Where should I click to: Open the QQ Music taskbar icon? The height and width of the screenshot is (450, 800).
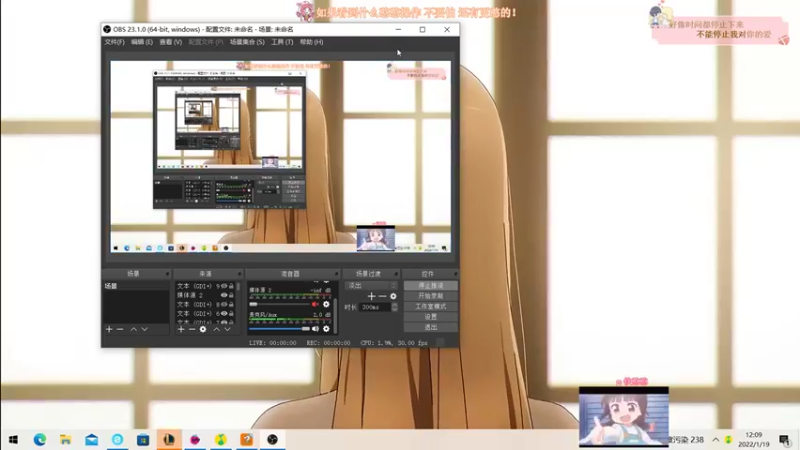tap(221, 439)
